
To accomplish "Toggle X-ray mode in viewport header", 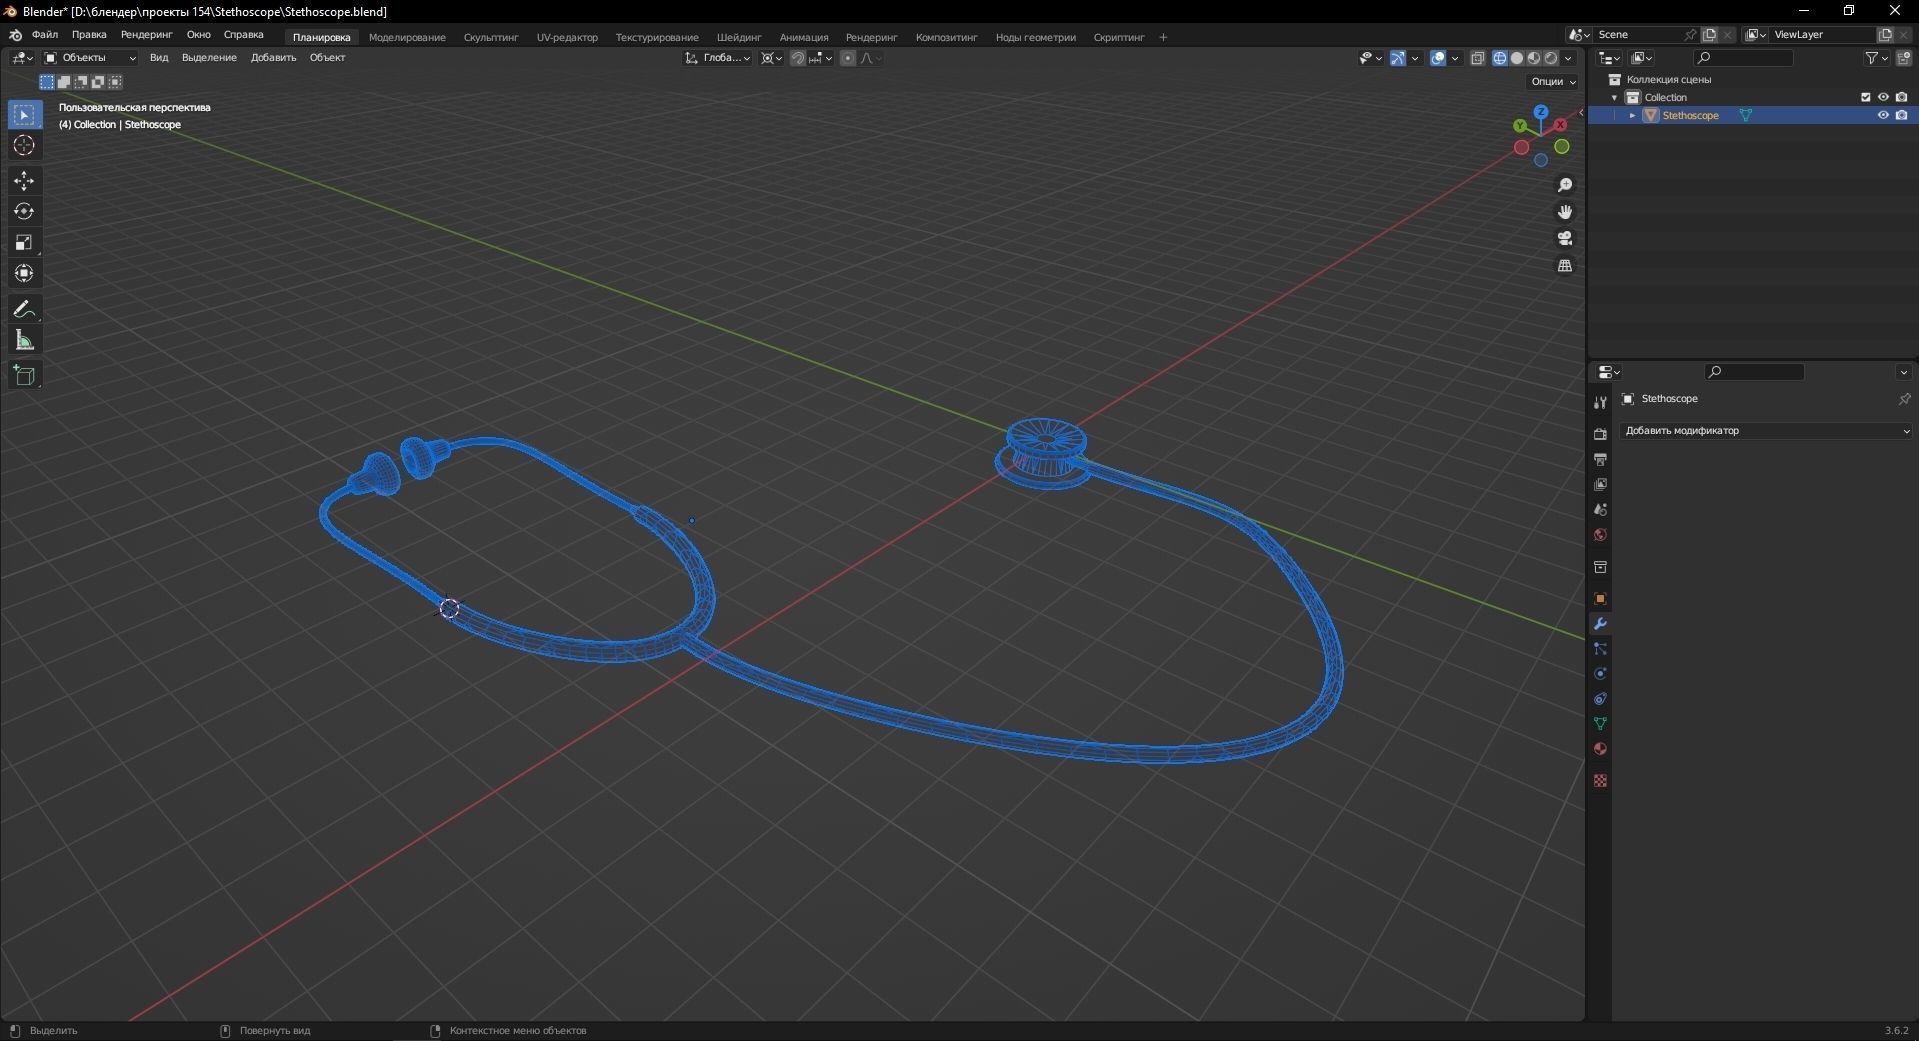I will tap(1478, 58).
